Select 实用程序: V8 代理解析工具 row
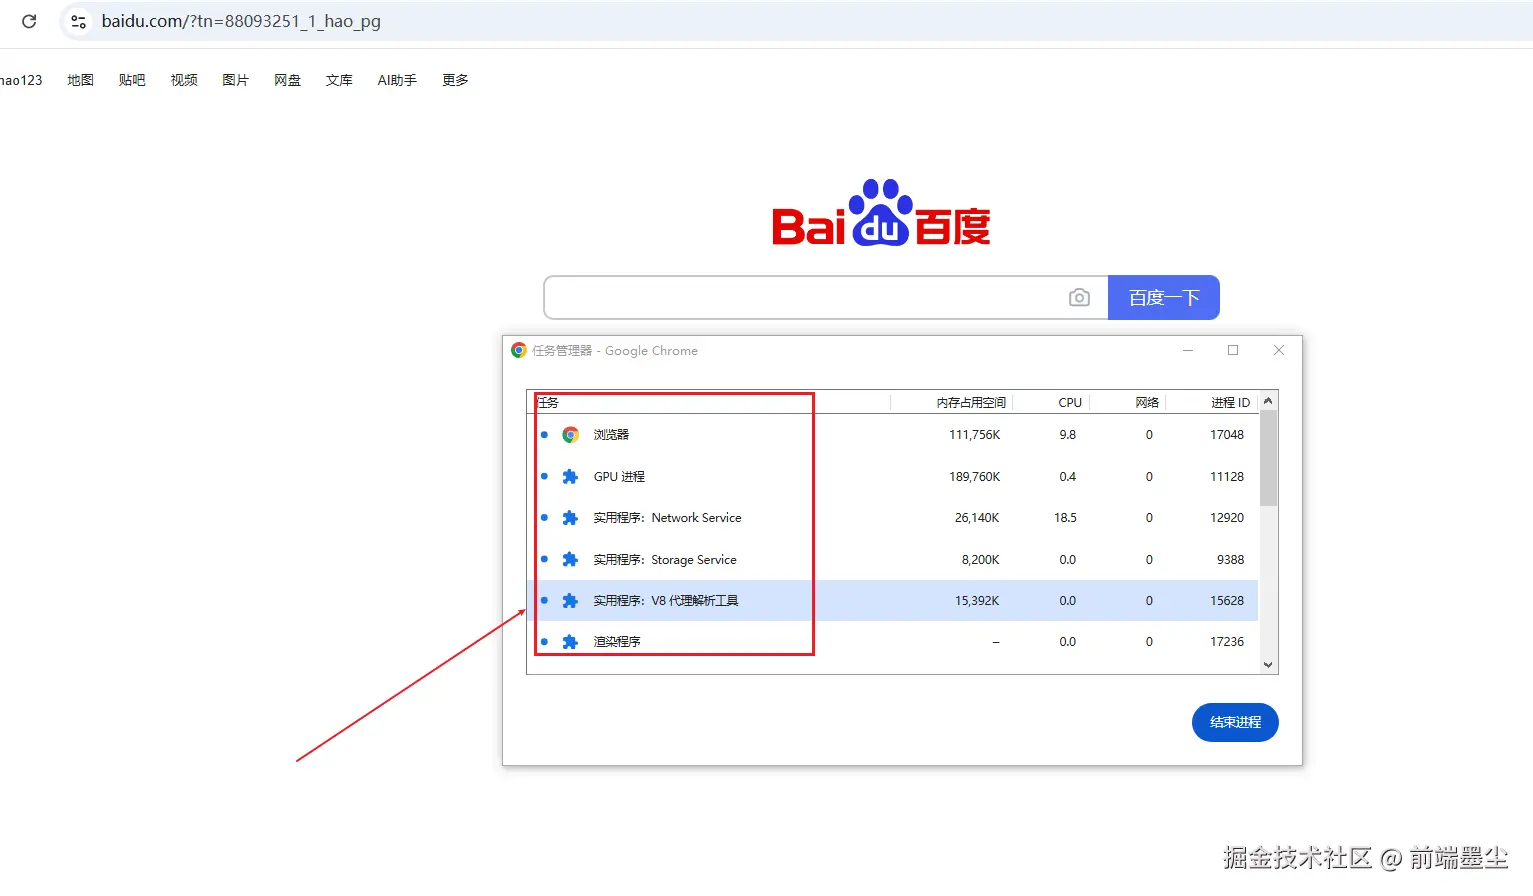1533x896 pixels. pyautogui.click(x=892, y=601)
